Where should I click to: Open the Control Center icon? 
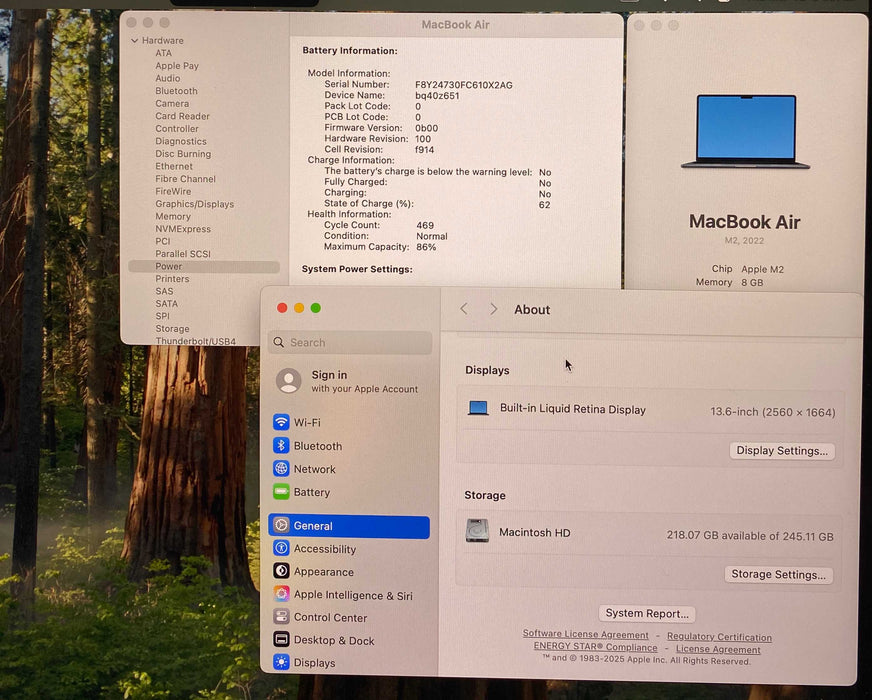click(281, 617)
